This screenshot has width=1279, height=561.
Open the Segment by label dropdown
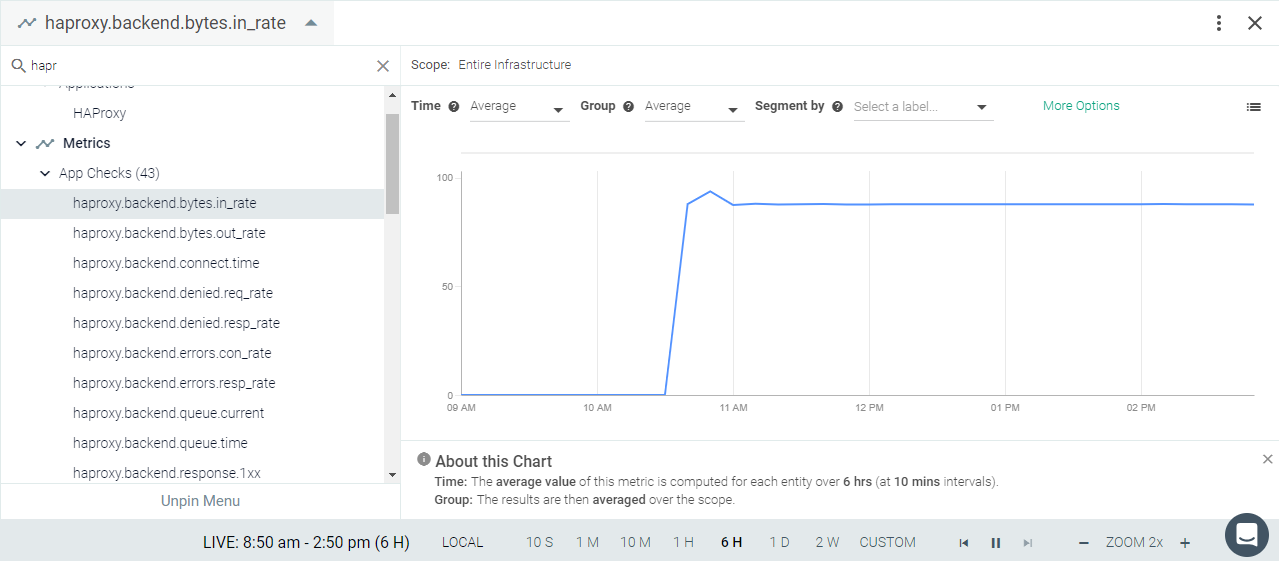tap(923, 107)
